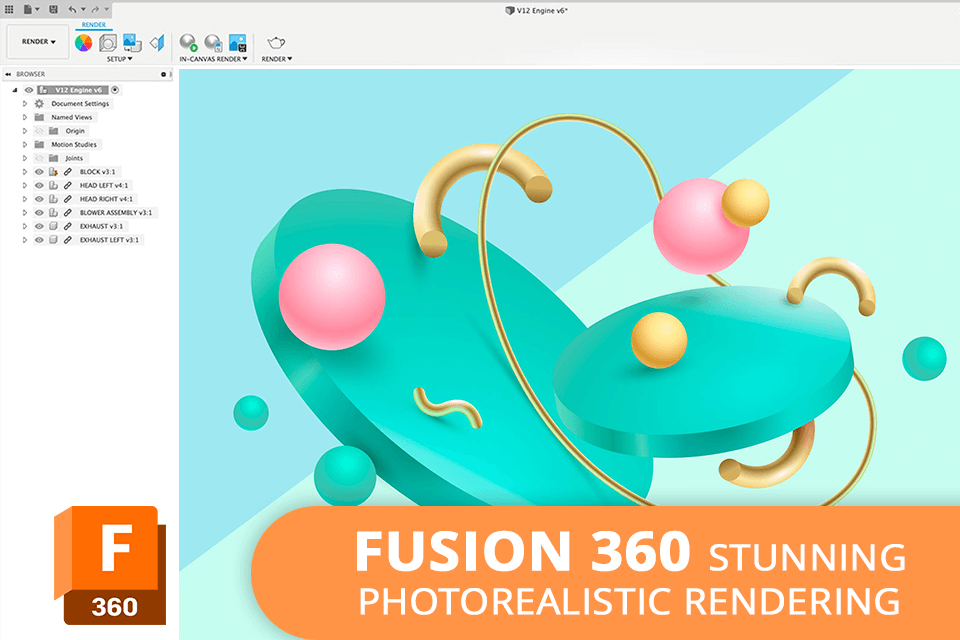The image size is (960, 640).
Task: Expand the EXHAUST v3:1 component
Action: (25, 227)
